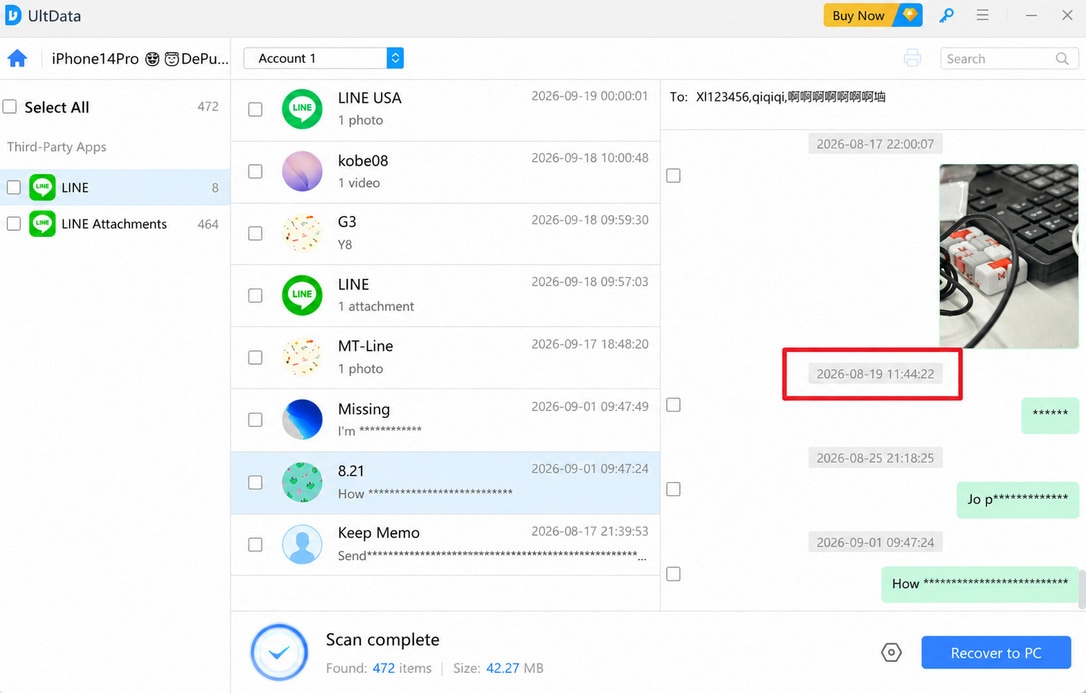Check the "Jo p" message checkbox

(673, 489)
